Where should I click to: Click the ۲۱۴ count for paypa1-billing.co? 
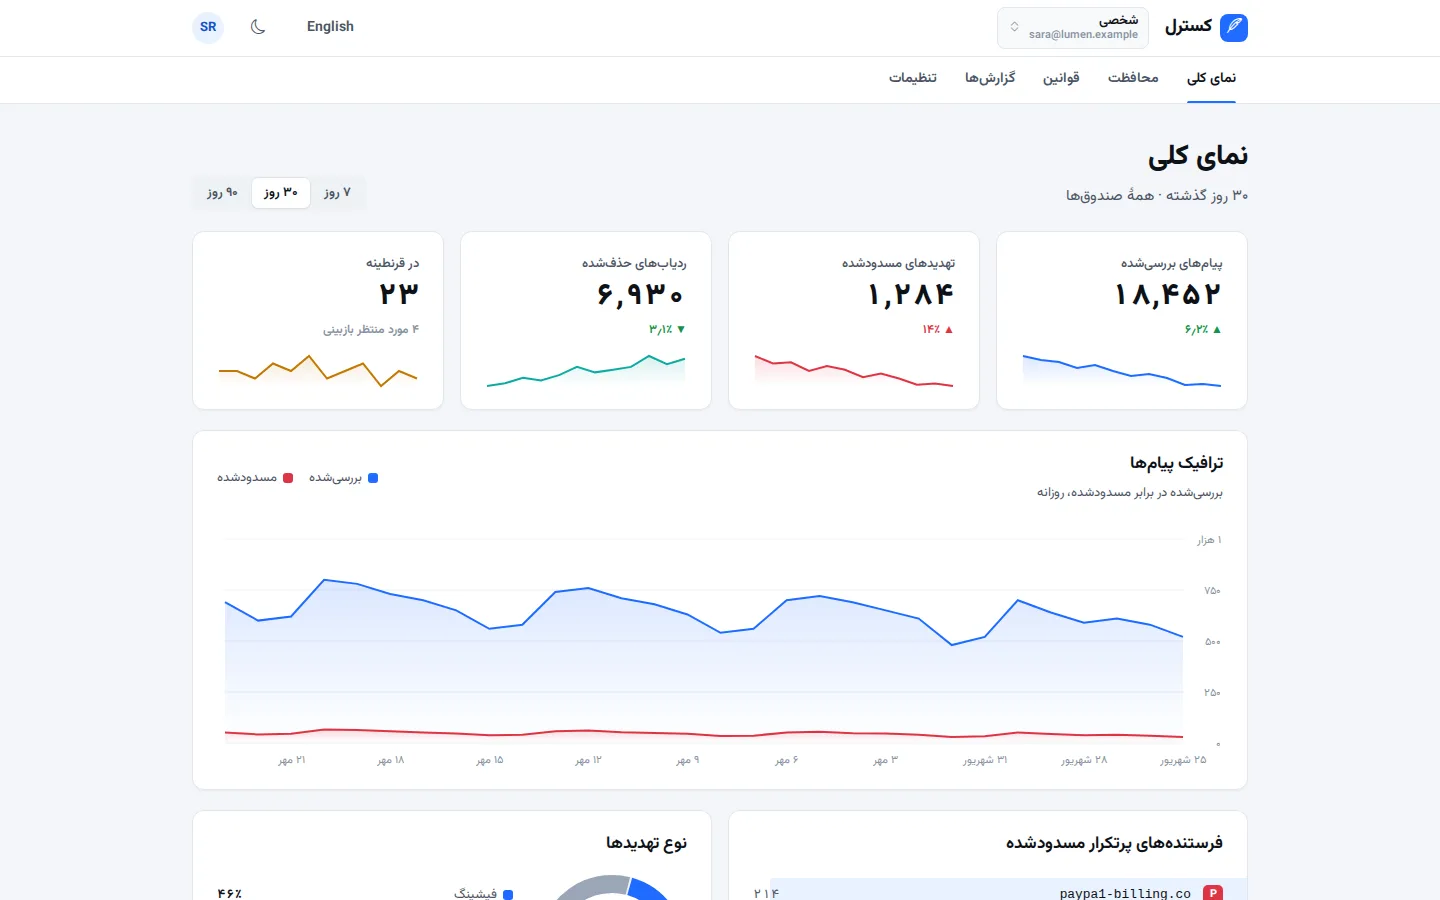coord(767,893)
